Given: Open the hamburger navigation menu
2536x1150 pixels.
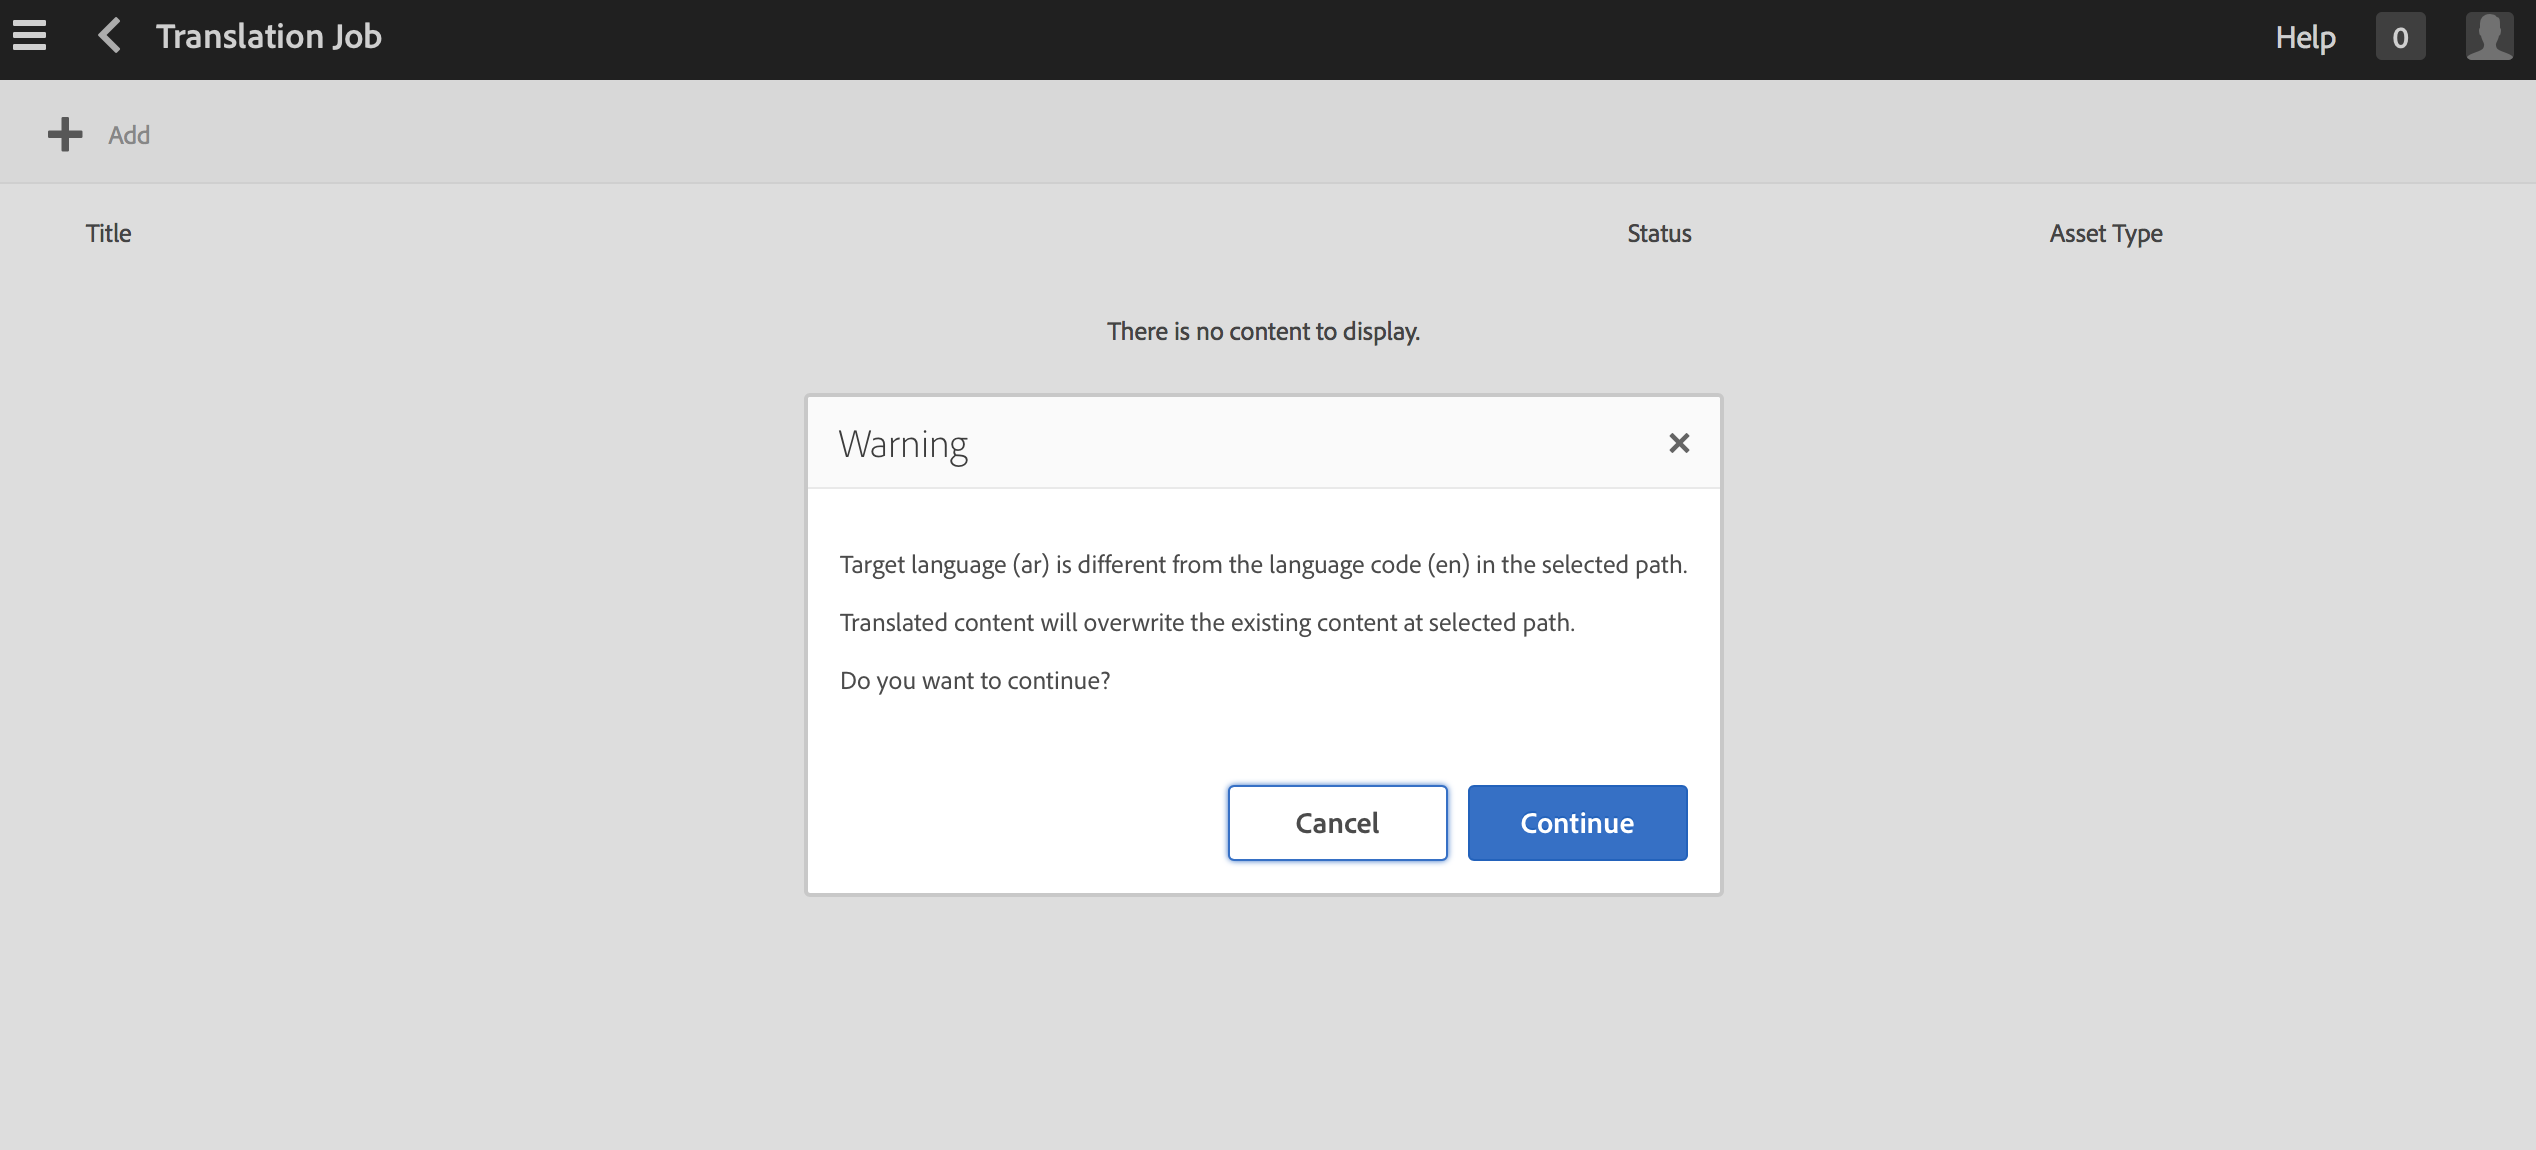Looking at the screenshot, I should point(30,36).
